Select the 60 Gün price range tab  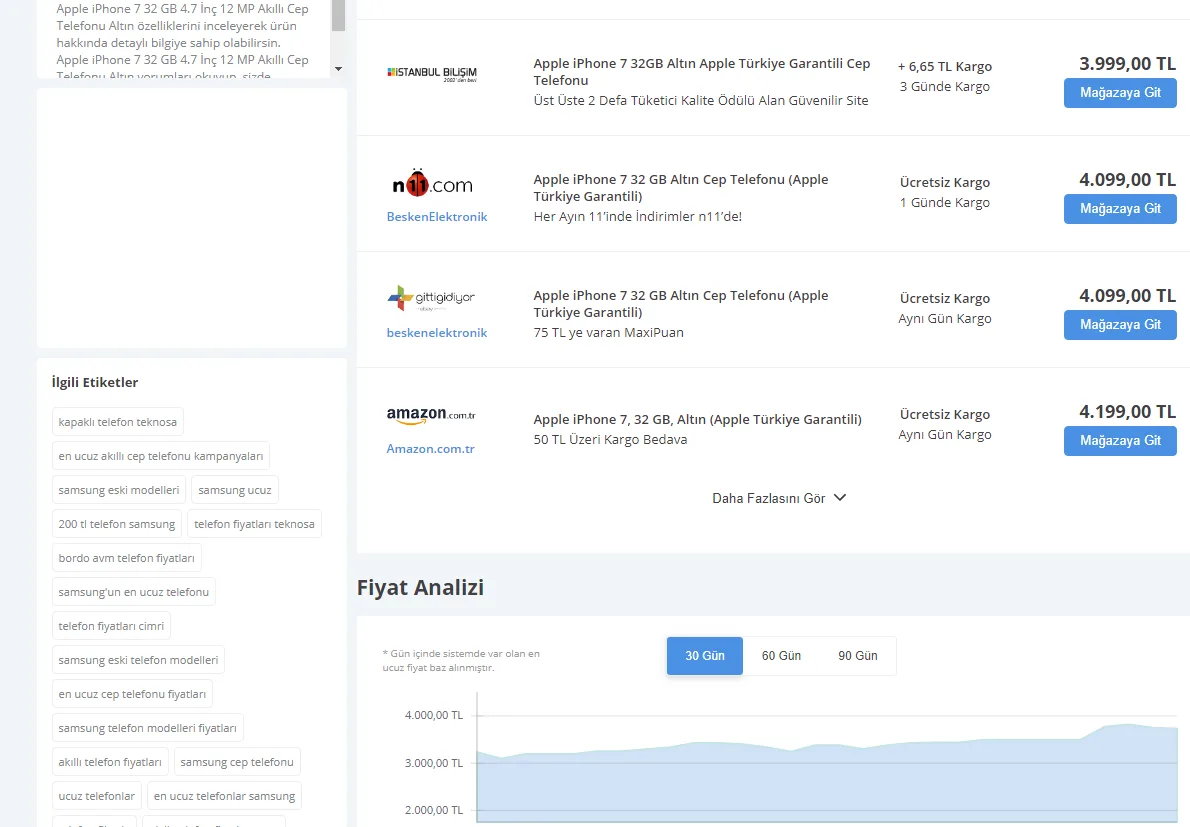click(x=781, y=656)
